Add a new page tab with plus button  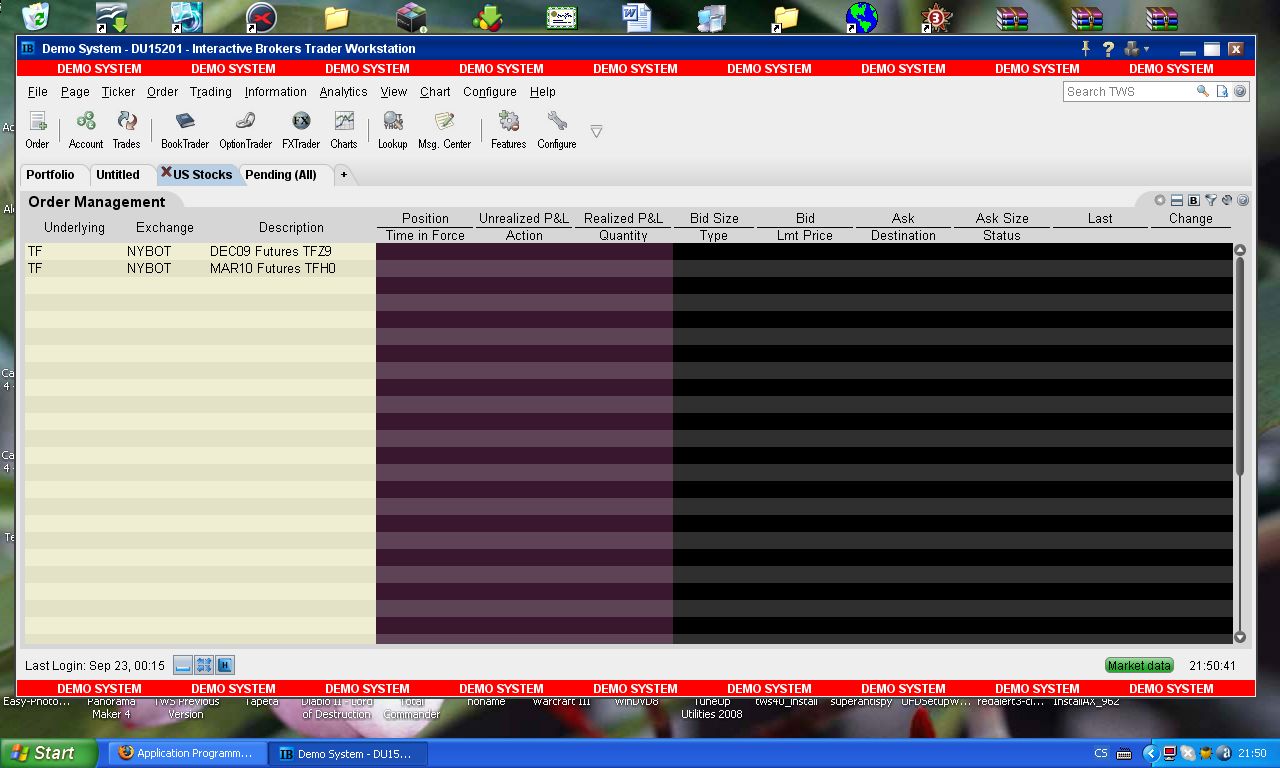click(343, 174)
